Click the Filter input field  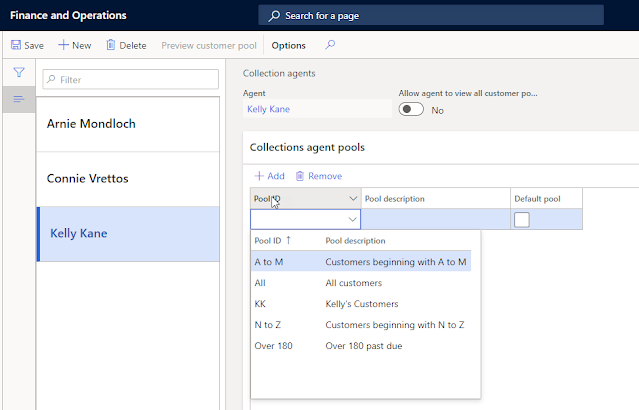pyautogui.click(x=130, y=79)
